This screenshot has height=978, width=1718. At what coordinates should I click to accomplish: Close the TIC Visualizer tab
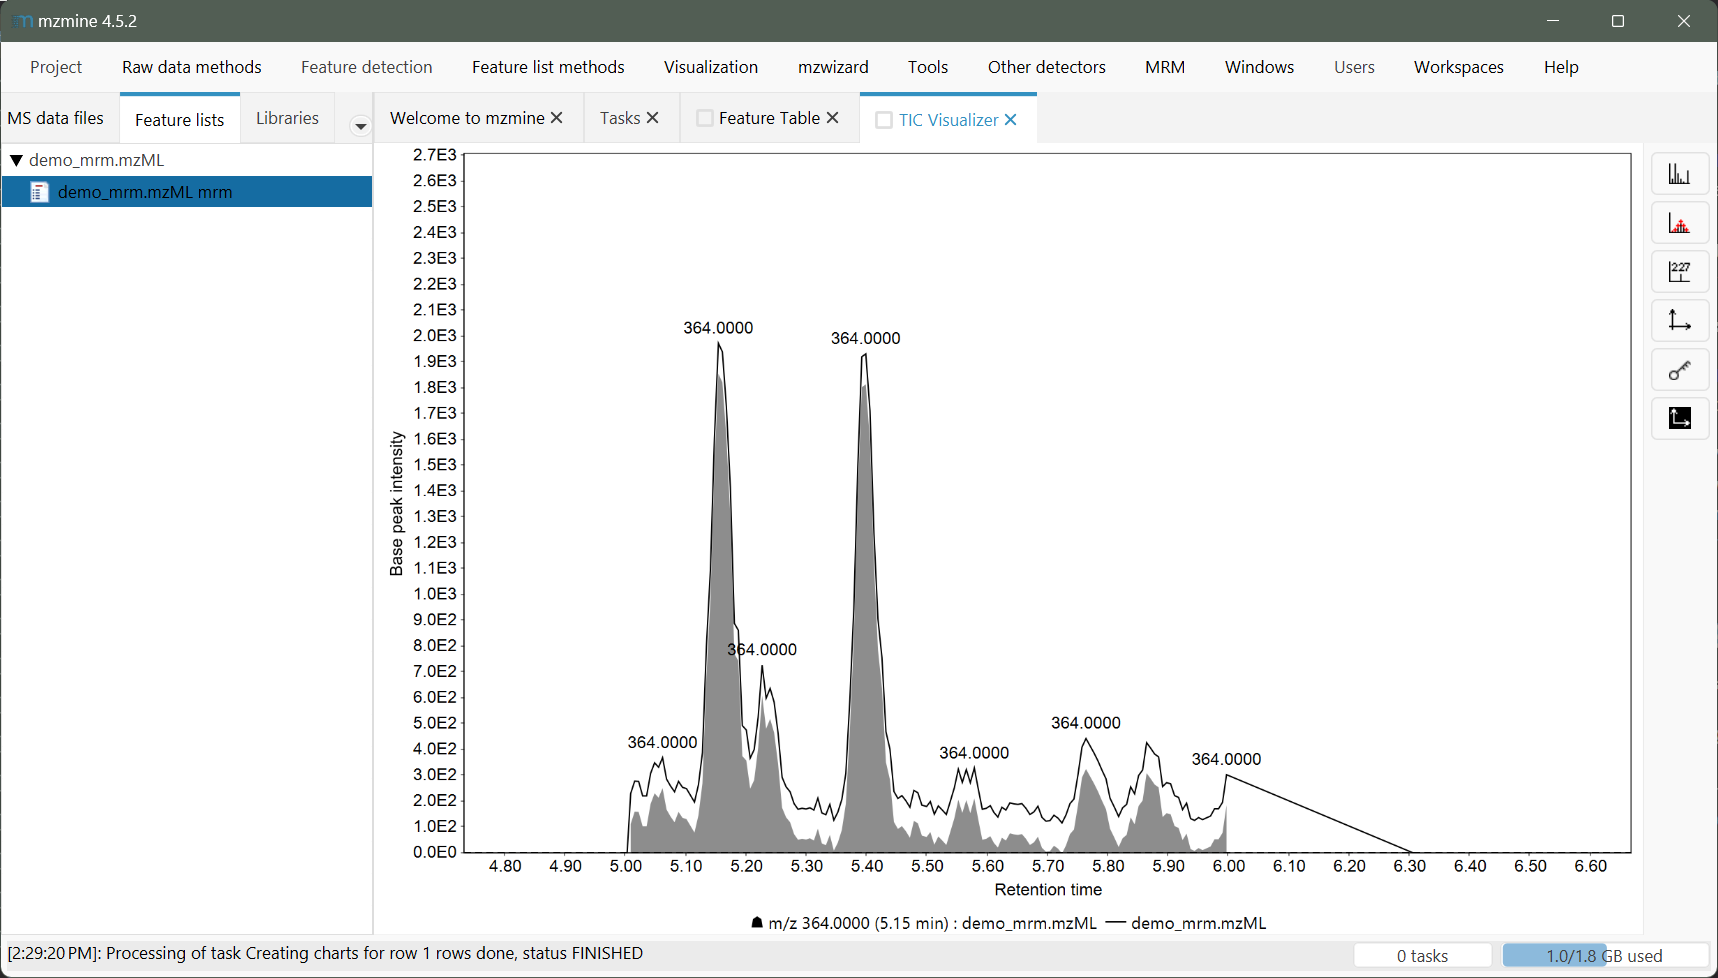(x=1011, y=120)
